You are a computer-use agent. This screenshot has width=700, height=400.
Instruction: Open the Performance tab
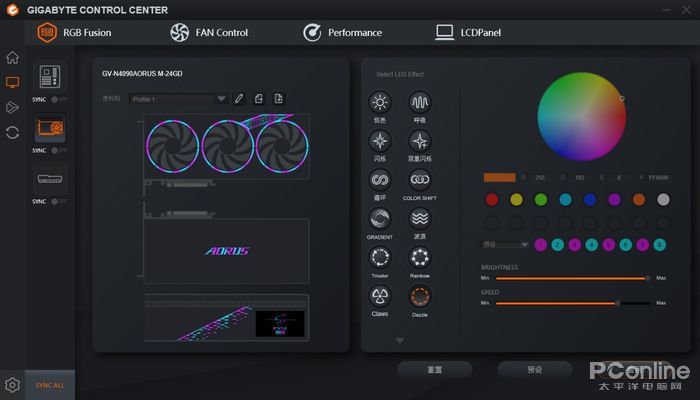(342, 33)
